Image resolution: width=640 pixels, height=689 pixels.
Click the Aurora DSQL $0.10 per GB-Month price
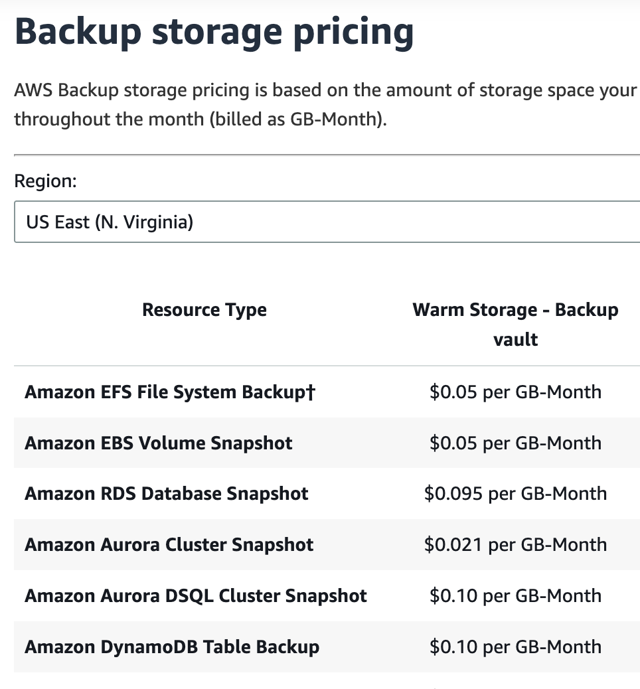click(x=515, y=595)
